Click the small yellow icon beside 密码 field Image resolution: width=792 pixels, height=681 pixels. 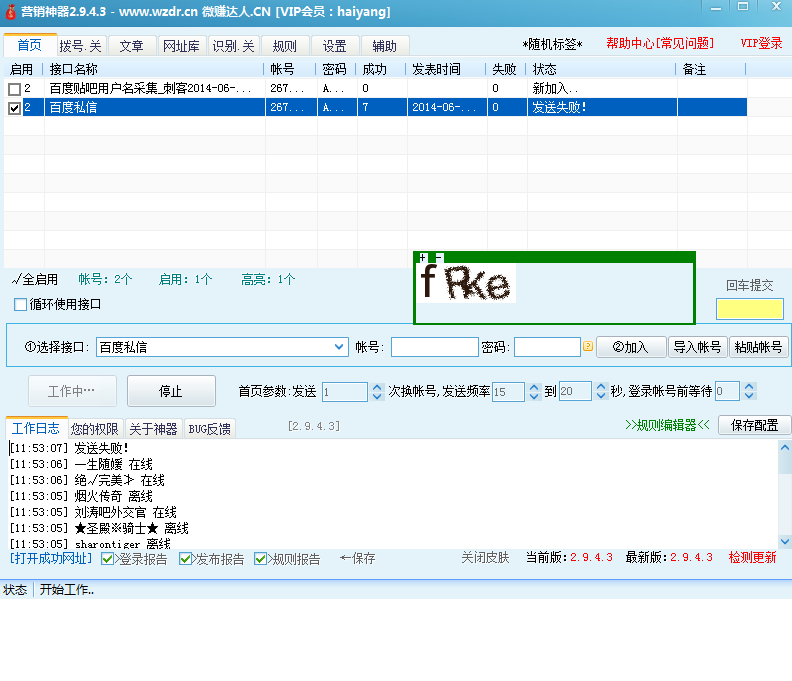588,347
